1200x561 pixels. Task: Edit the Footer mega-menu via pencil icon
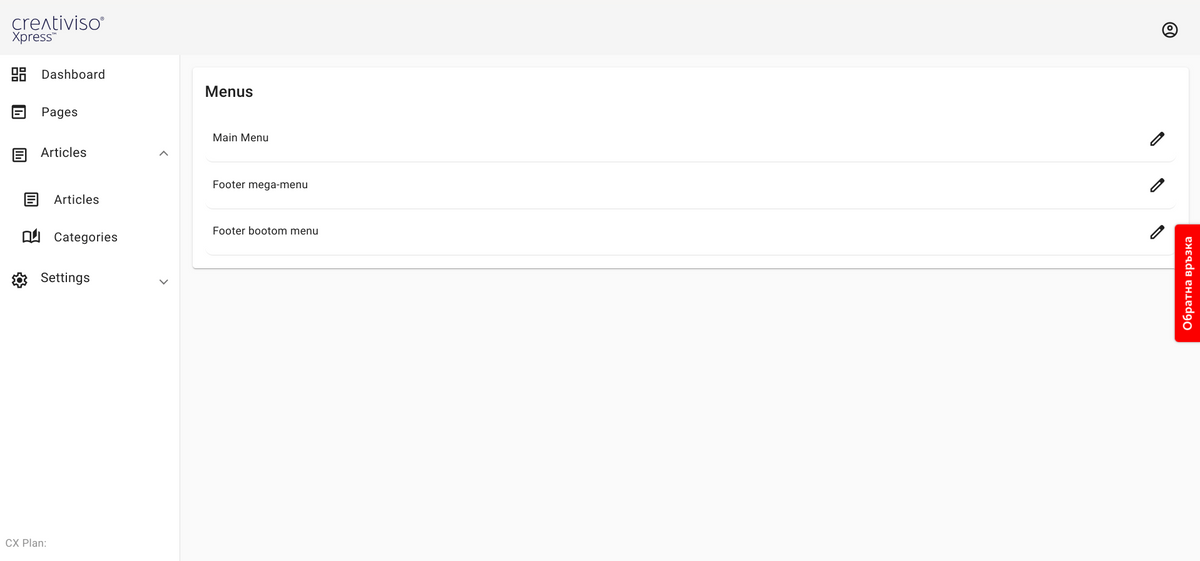[1157, 185]
